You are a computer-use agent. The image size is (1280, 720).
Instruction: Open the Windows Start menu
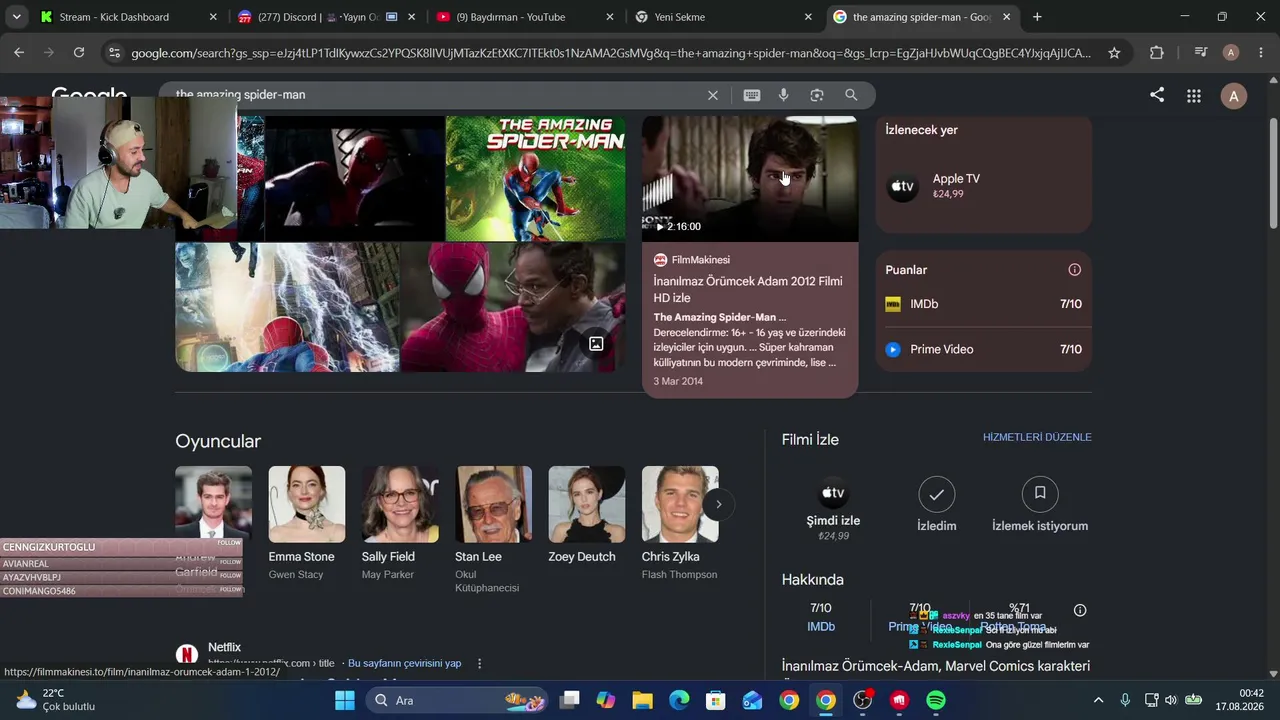[345, 700]
